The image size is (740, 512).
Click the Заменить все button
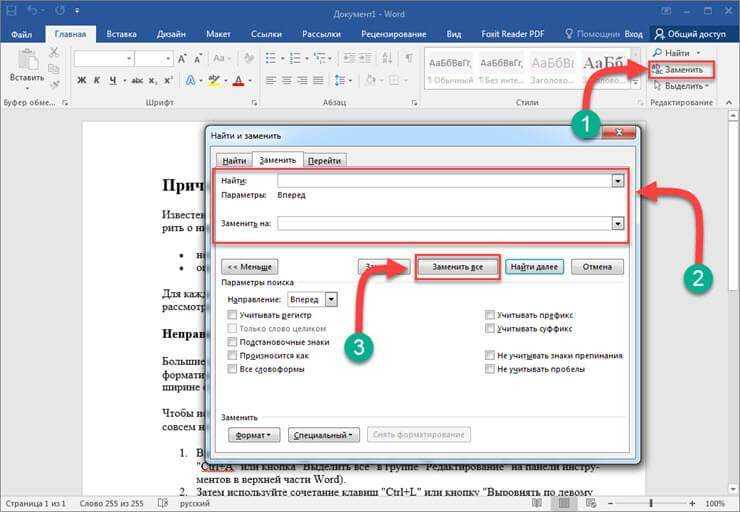coord(458,267)
